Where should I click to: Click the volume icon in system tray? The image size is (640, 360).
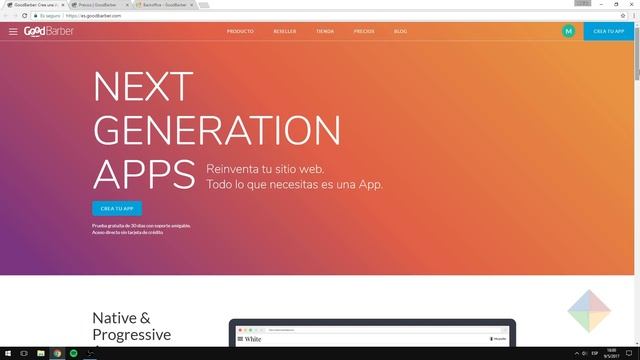pos(584,353)
